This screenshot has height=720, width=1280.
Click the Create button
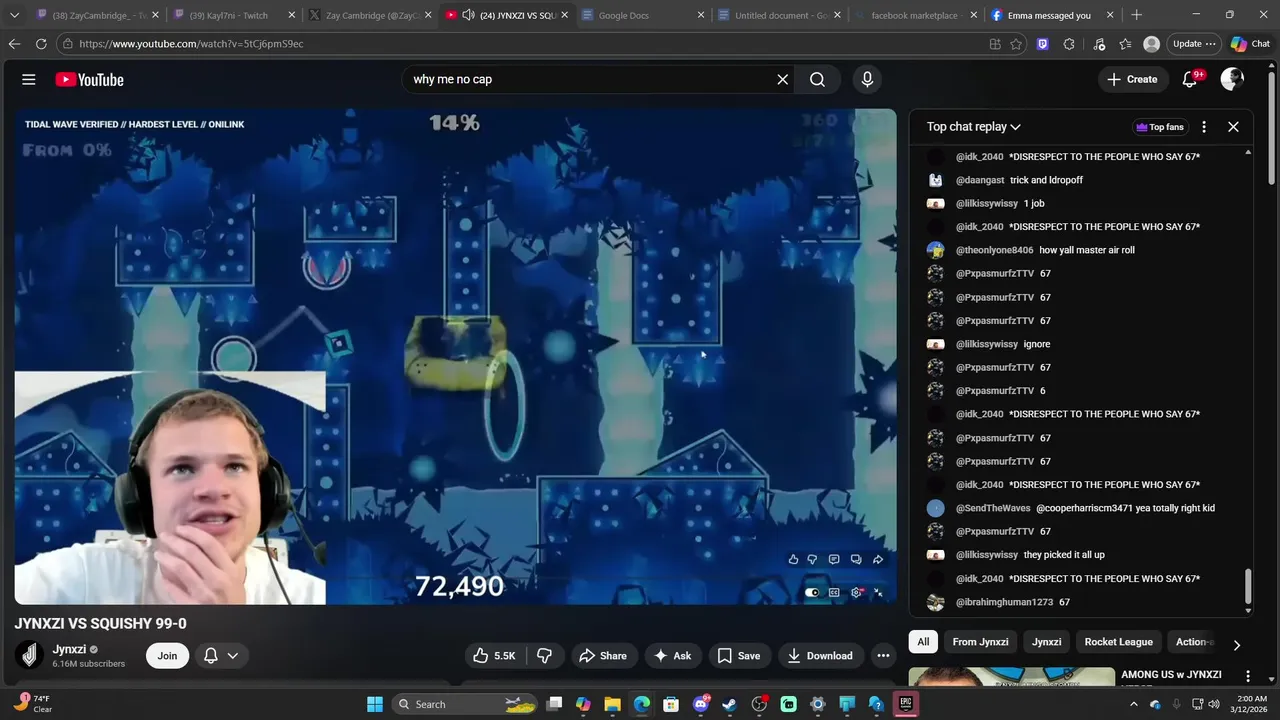click(x=1132, y=79)
